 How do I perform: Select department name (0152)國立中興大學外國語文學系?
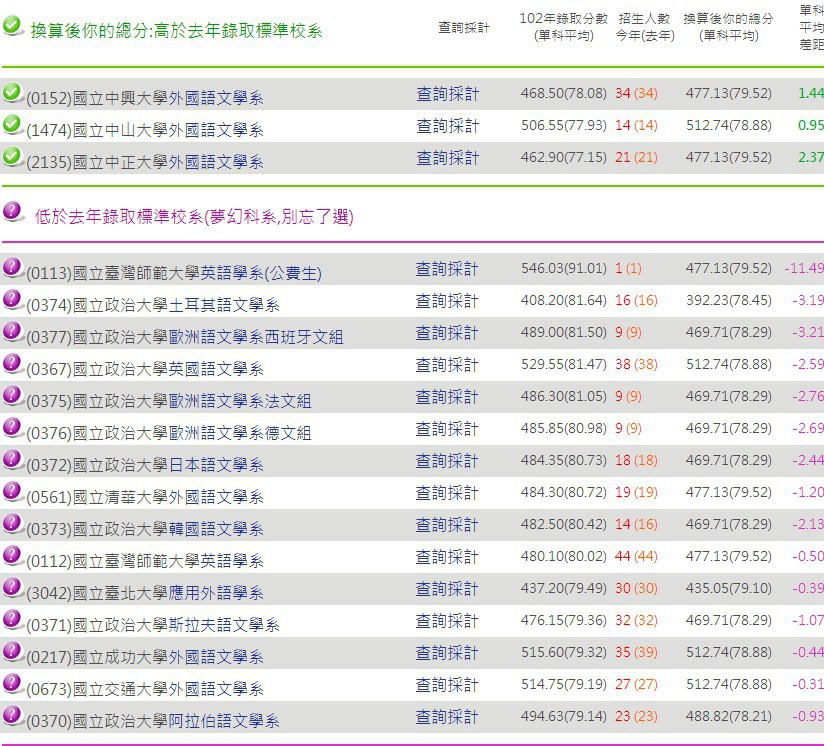click(145, 98)
